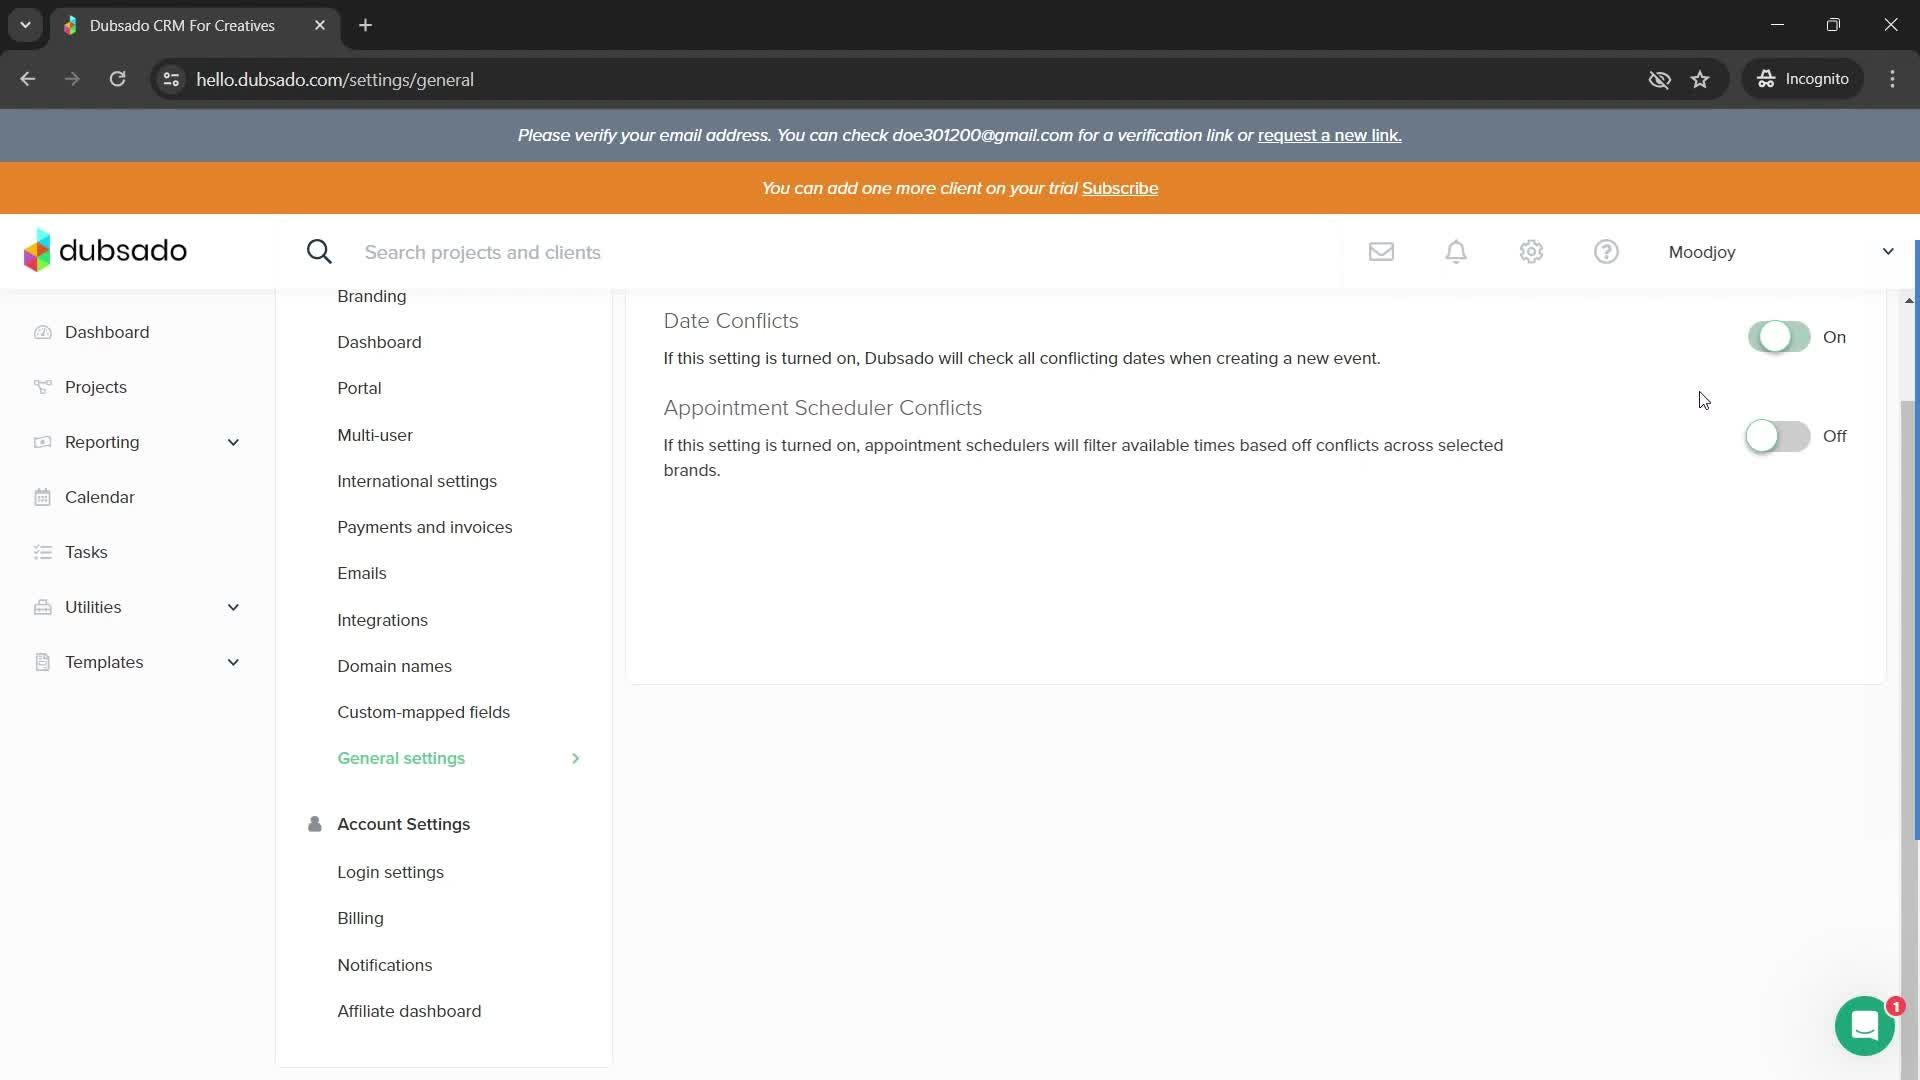Open Dashboard settings in the settings list
Screen dimensions: 1920x1080
click(379, 342)
